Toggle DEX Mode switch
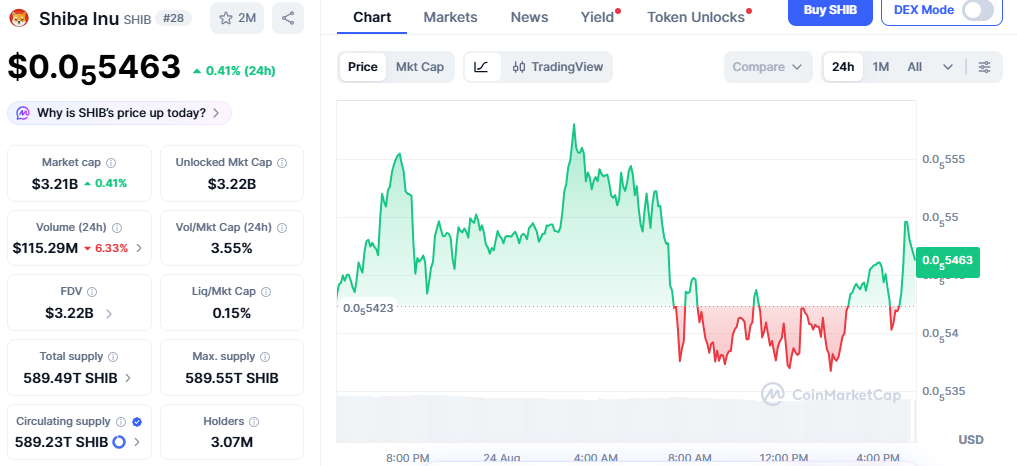1017x466 pixels. pos(978,10)
